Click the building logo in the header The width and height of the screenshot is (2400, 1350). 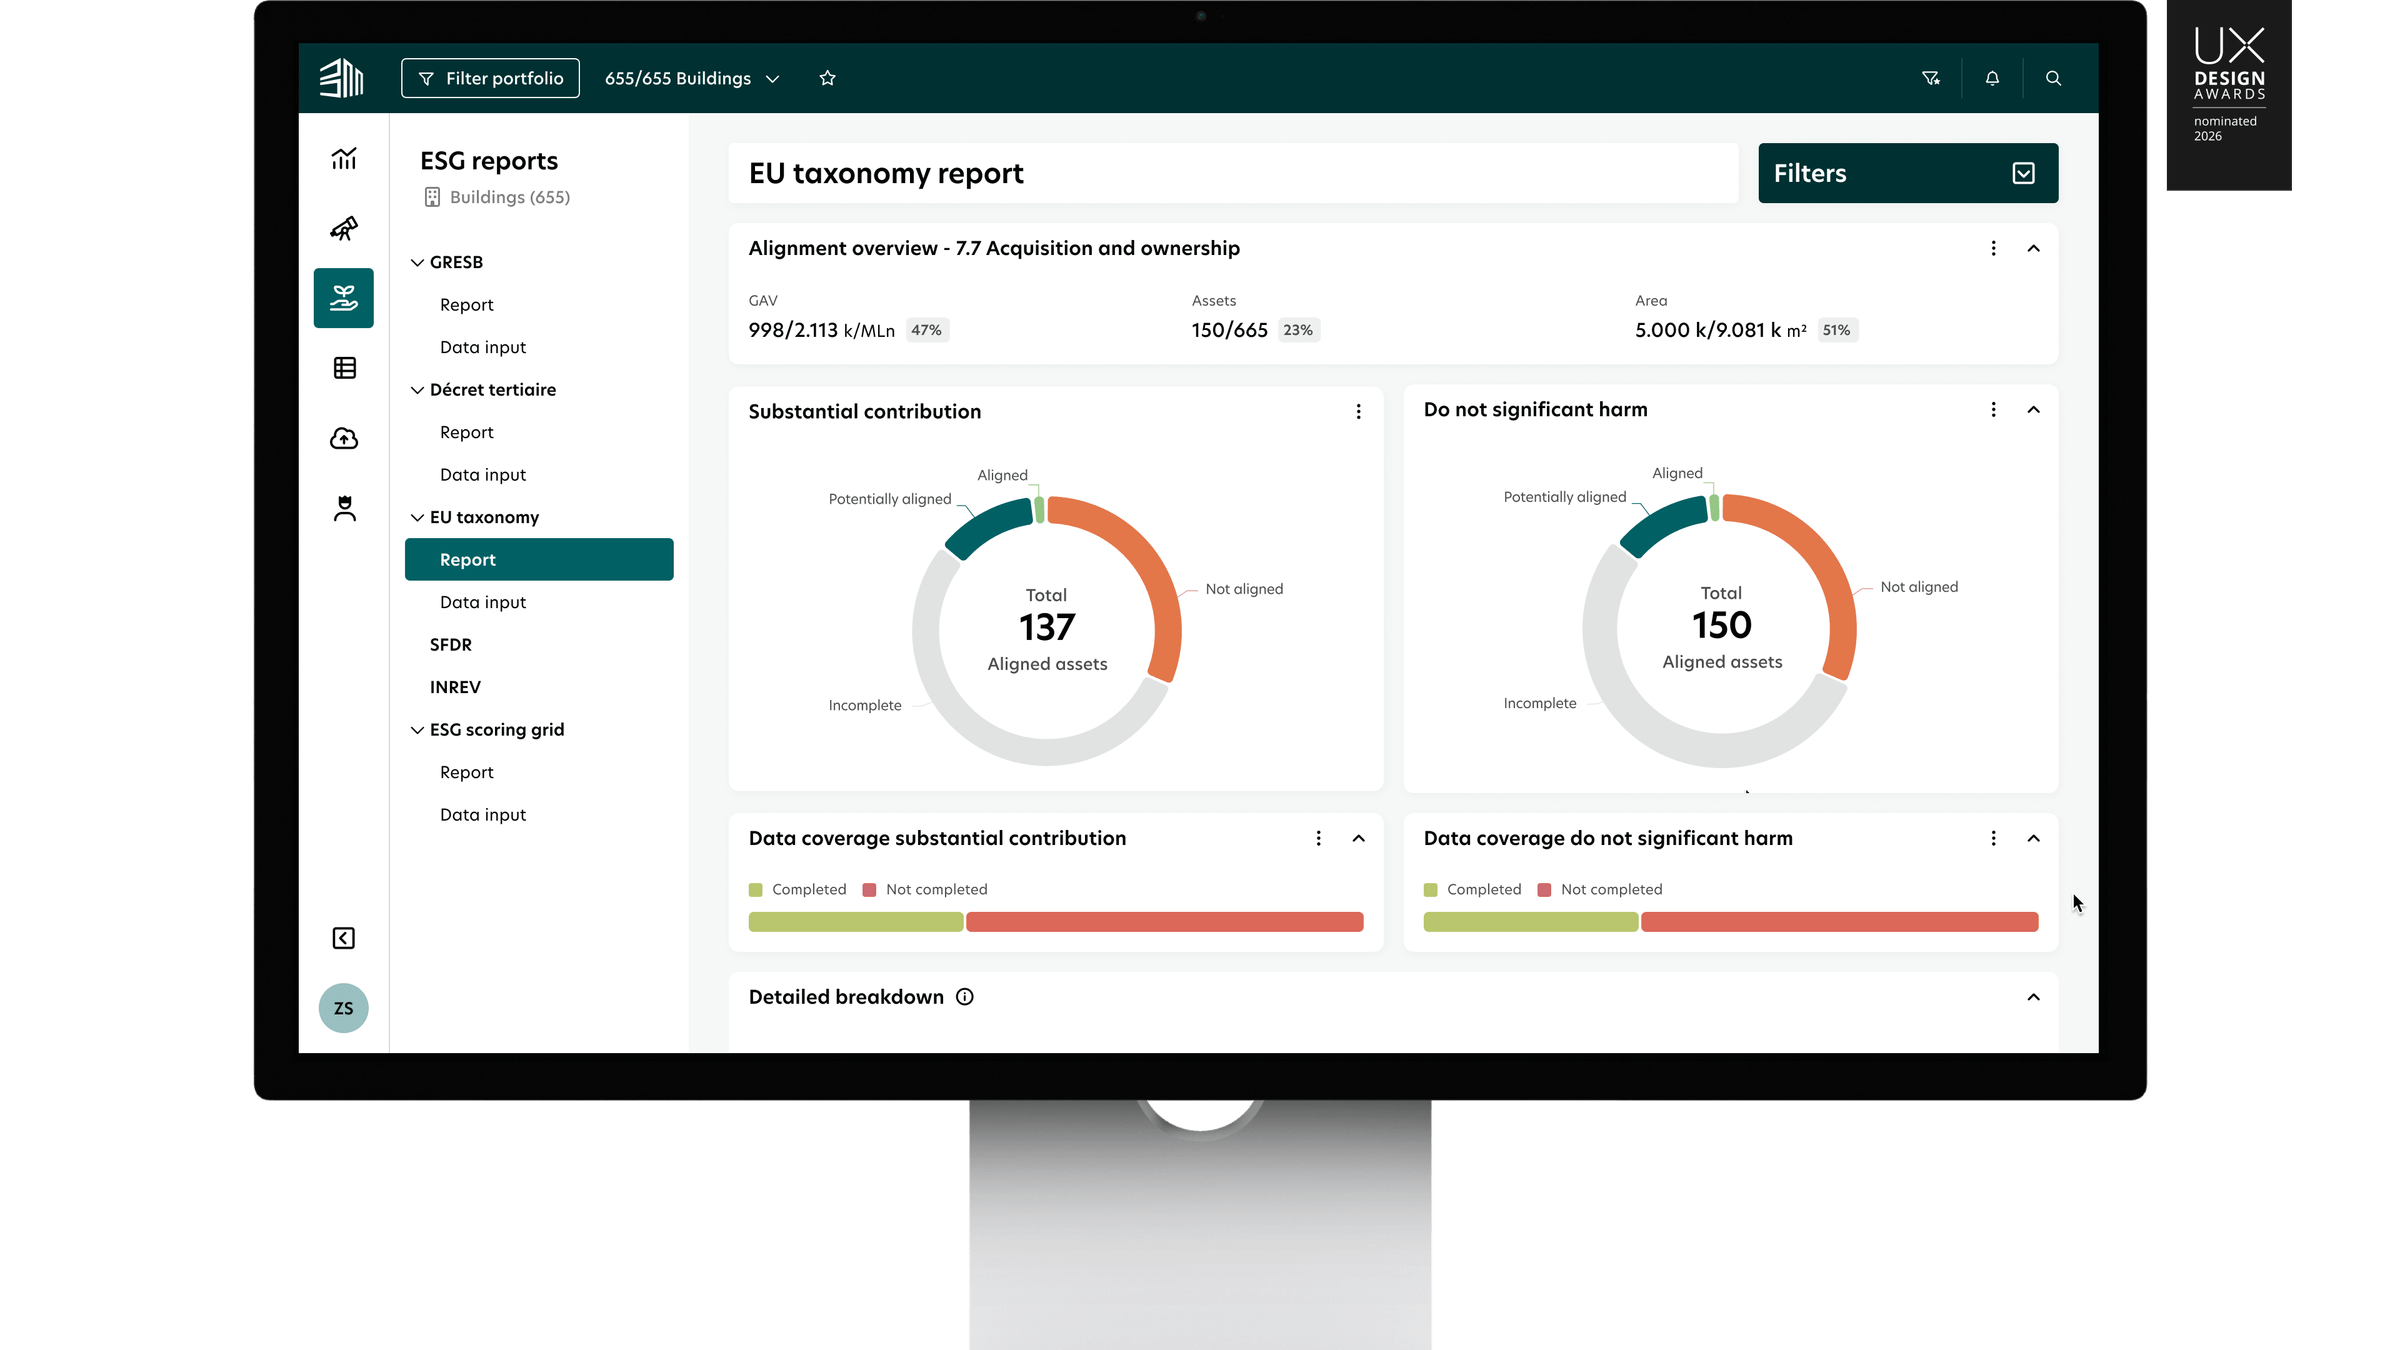[x=342, y=78]
